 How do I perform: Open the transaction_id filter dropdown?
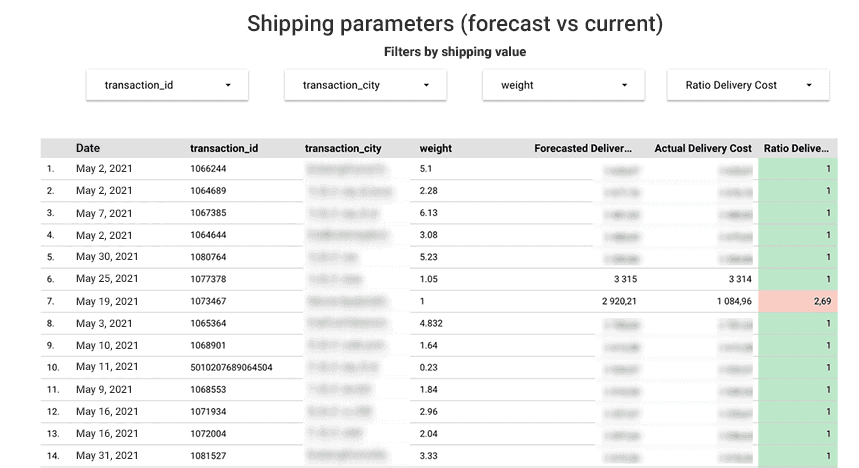pos(167,86)
